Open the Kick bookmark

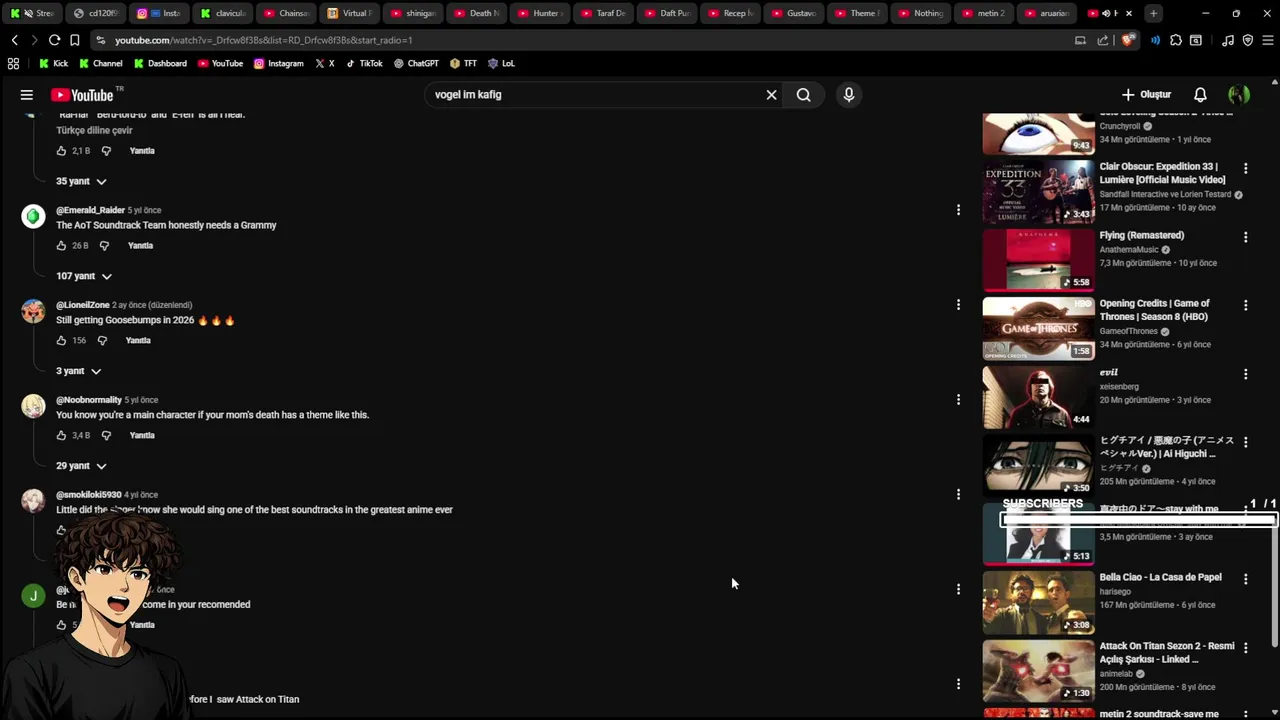pos(54,63)
